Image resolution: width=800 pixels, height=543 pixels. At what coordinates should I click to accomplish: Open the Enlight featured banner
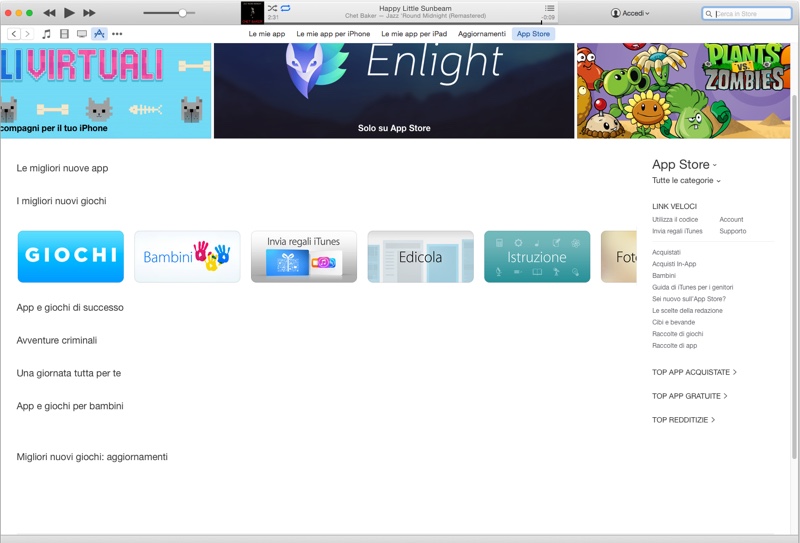click(394, 90)
